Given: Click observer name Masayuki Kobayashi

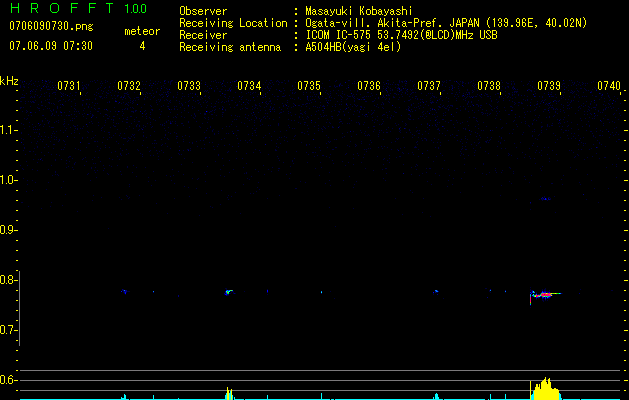Looking at the screenshot, I should pyautogui.click(x=359, y=11).
